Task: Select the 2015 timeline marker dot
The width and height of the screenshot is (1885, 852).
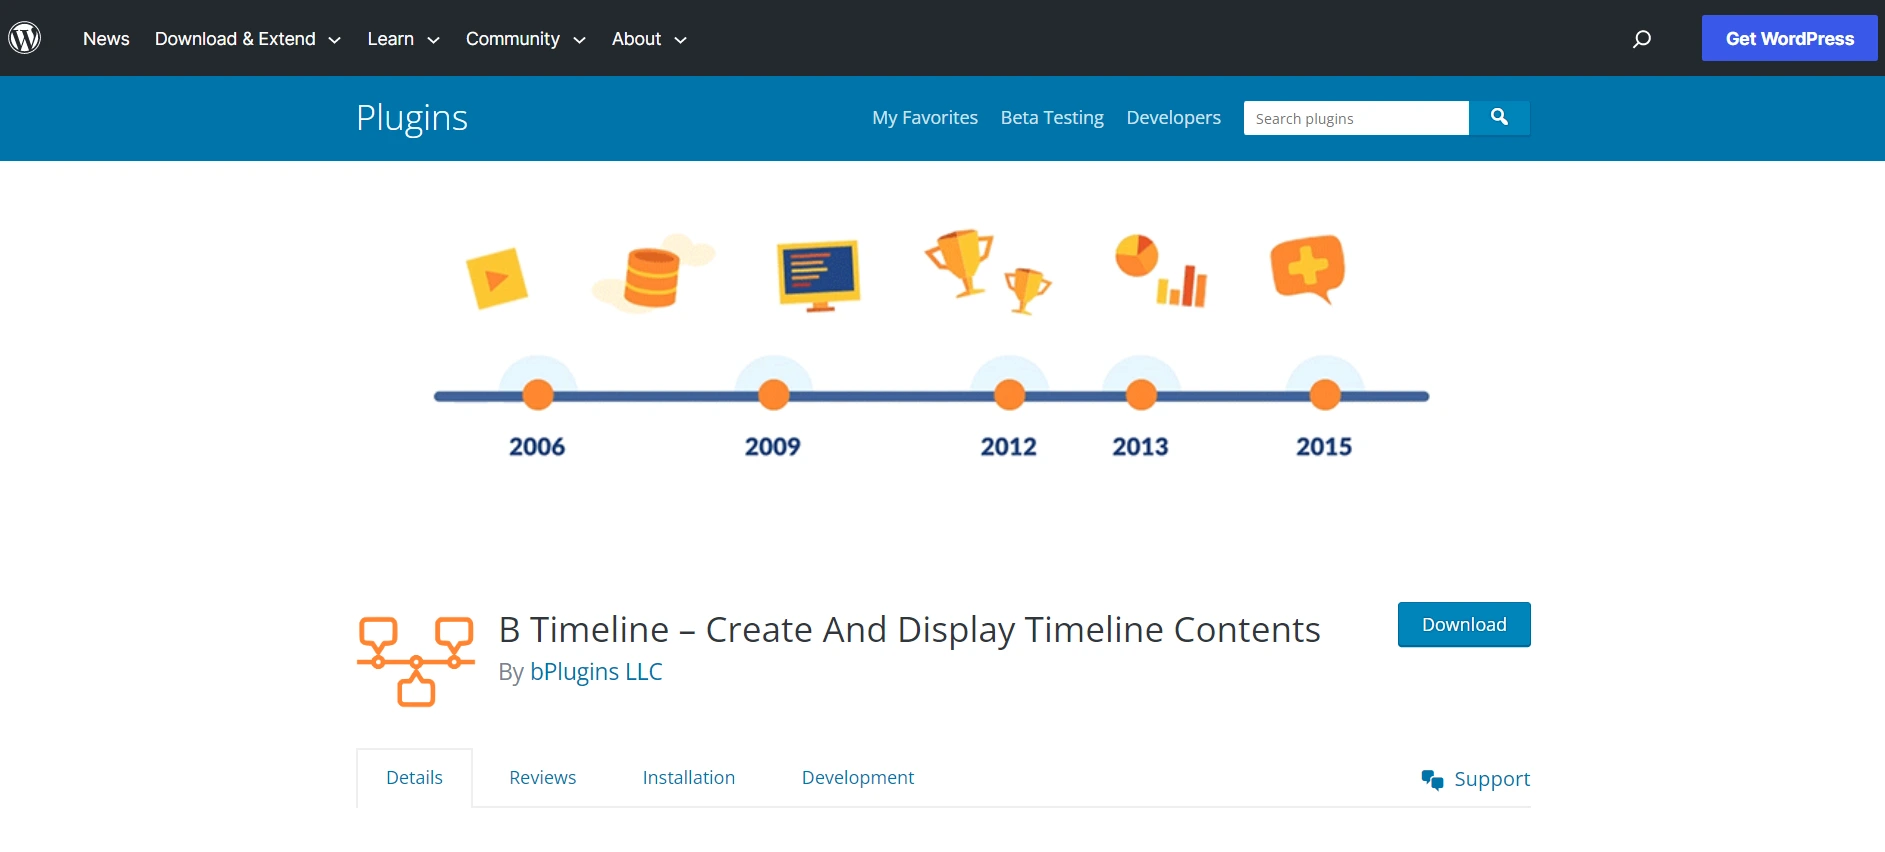Action: (x=1325, y=395)
